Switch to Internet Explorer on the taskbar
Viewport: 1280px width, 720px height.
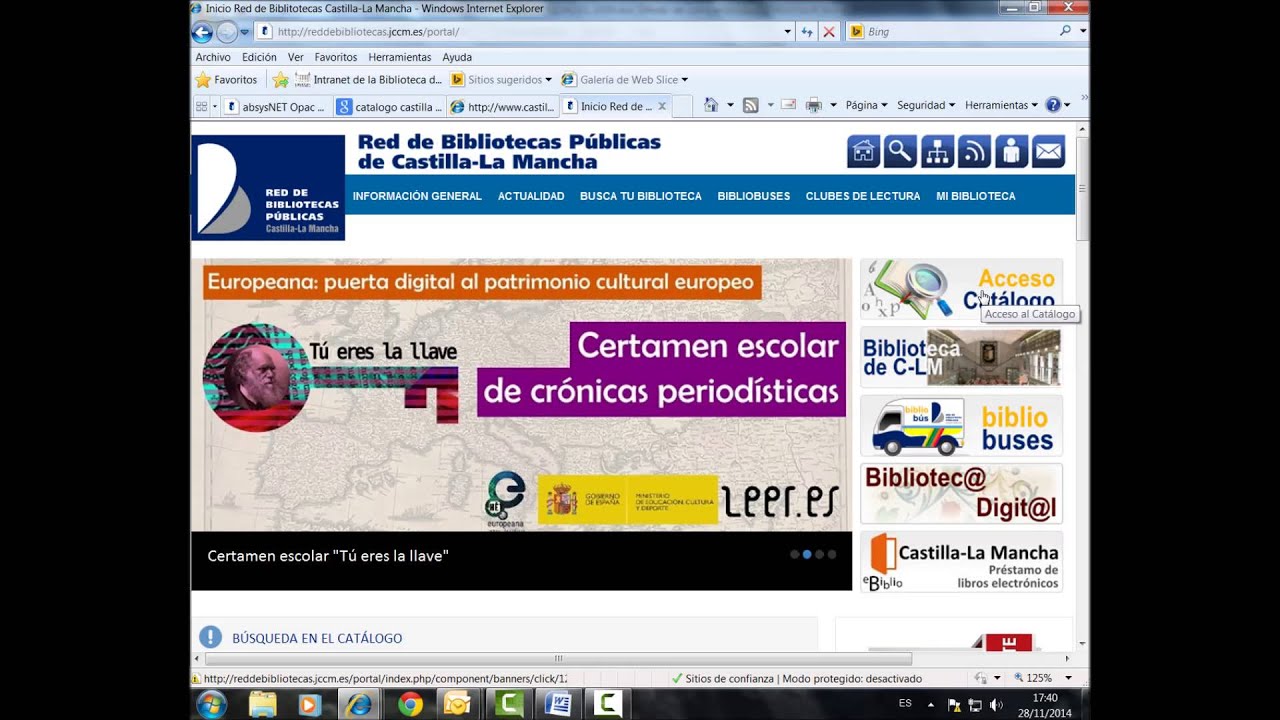pyautogui.click(x=358, y=704)
